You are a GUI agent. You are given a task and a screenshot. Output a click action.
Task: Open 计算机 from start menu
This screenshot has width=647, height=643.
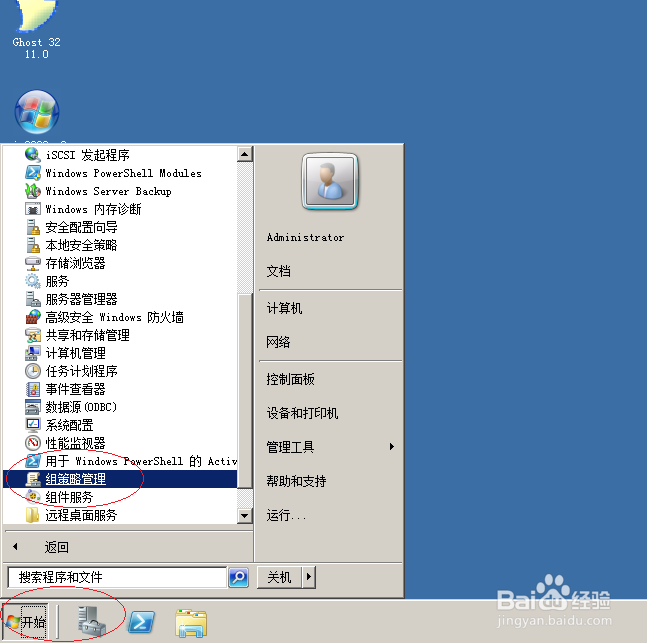click(284, 308)
